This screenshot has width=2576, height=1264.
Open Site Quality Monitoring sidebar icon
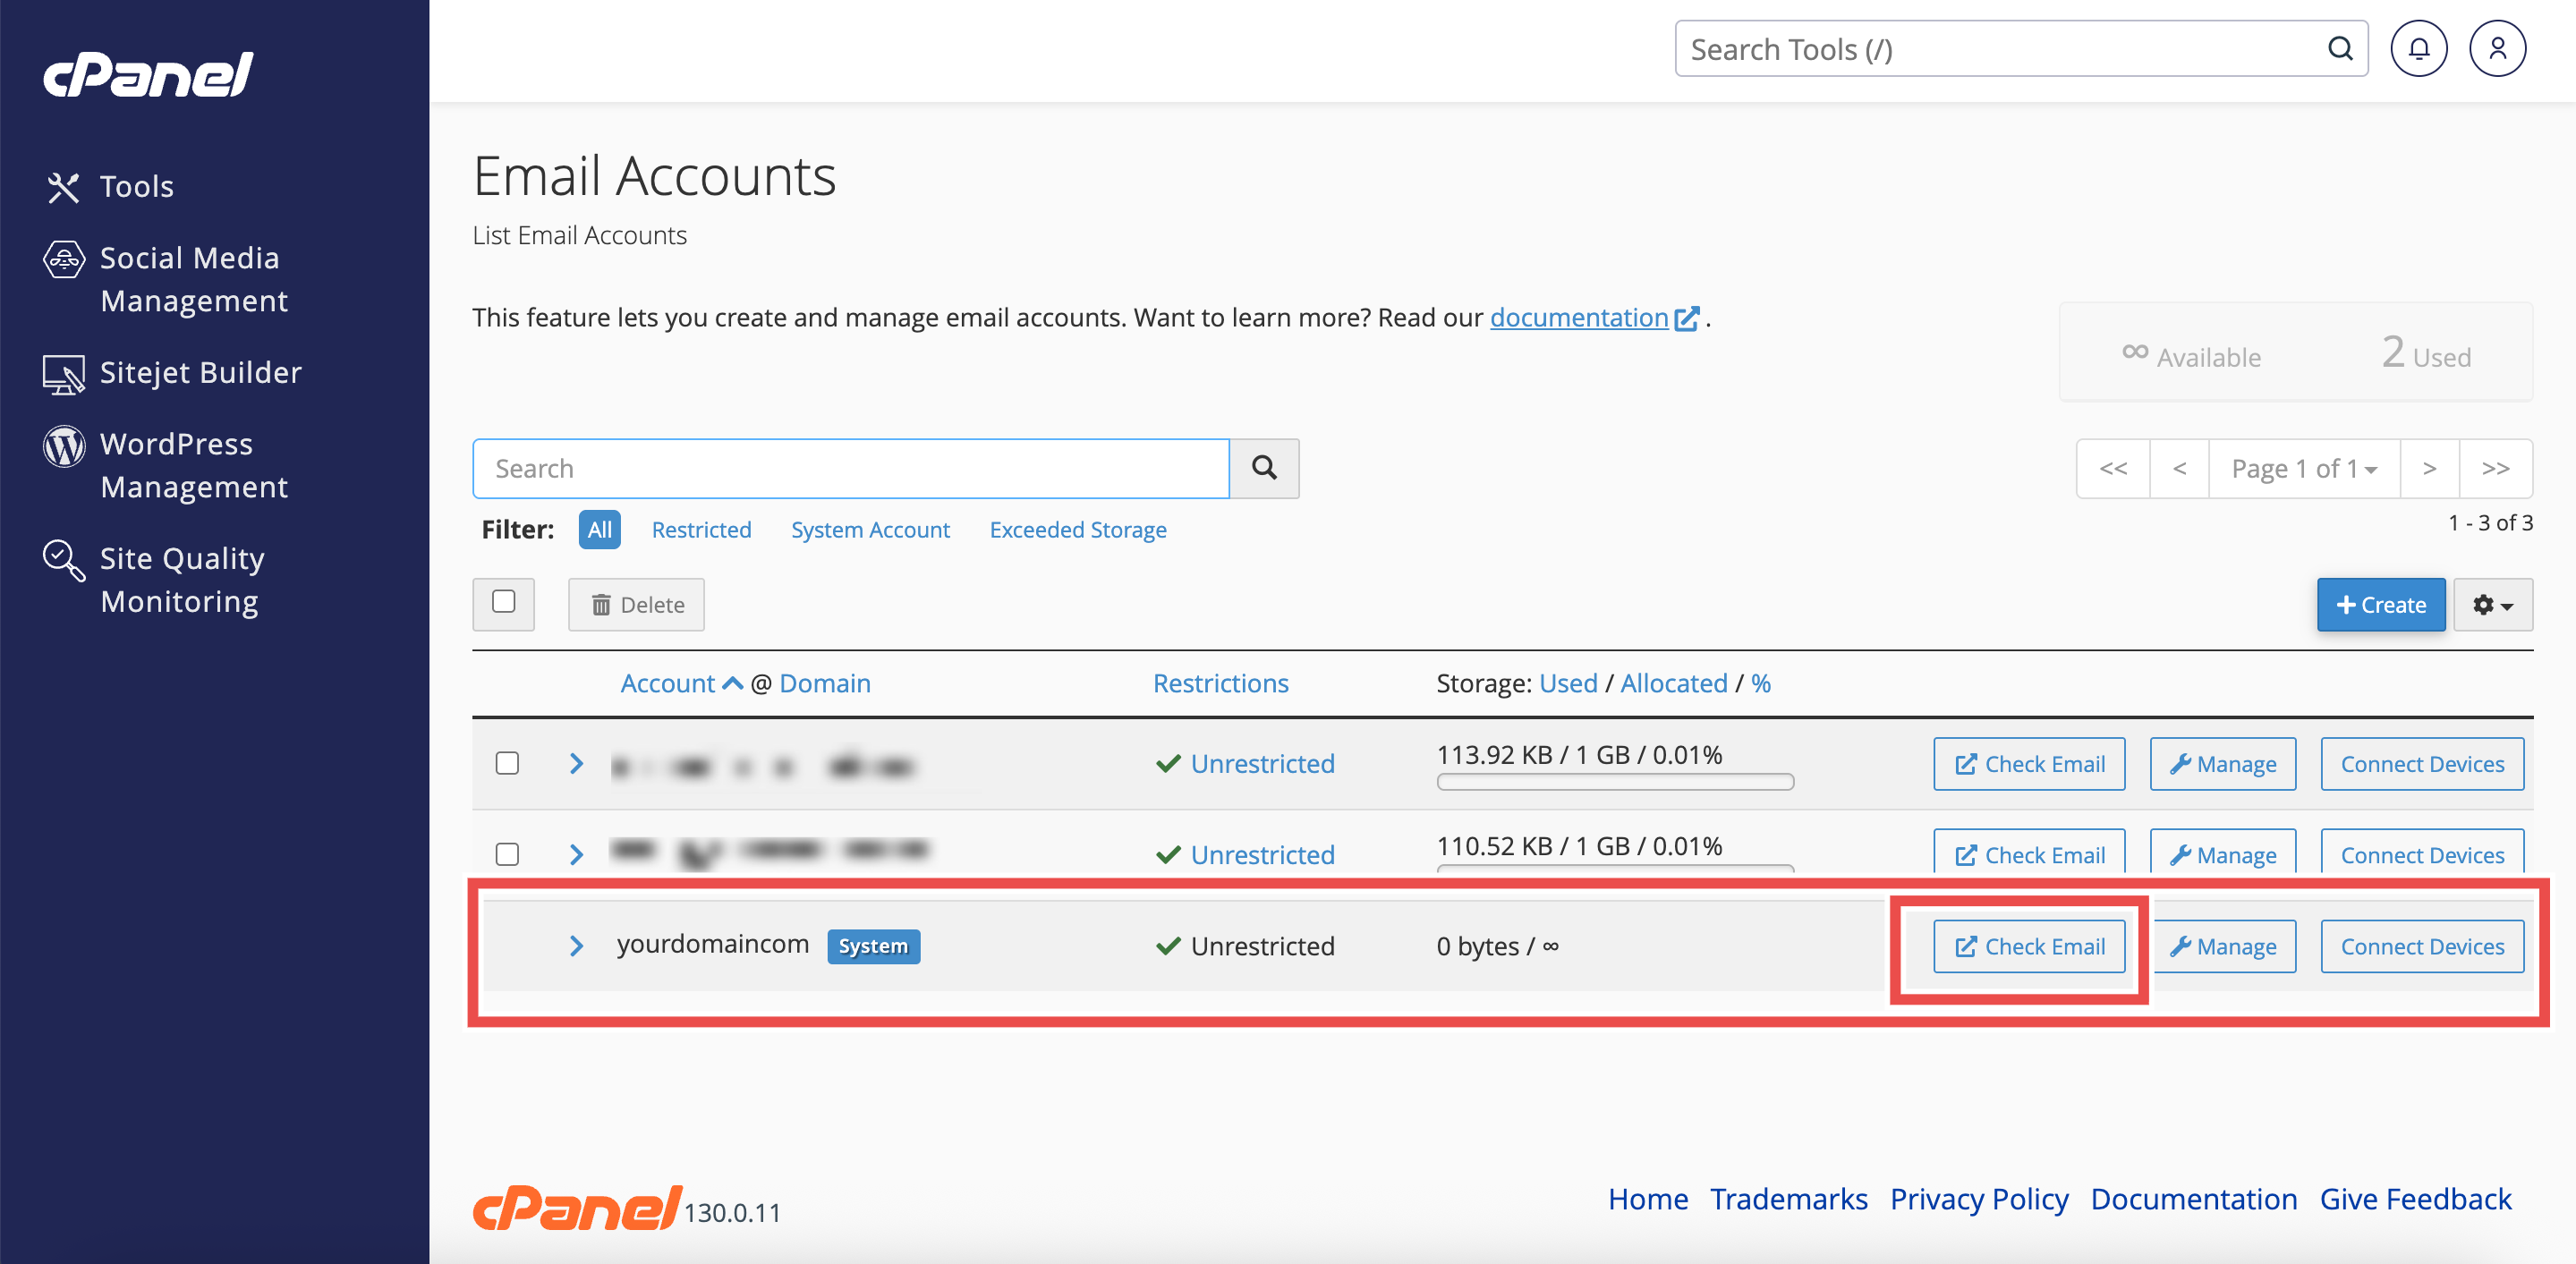pyautogui.click(x=63, y=560)
